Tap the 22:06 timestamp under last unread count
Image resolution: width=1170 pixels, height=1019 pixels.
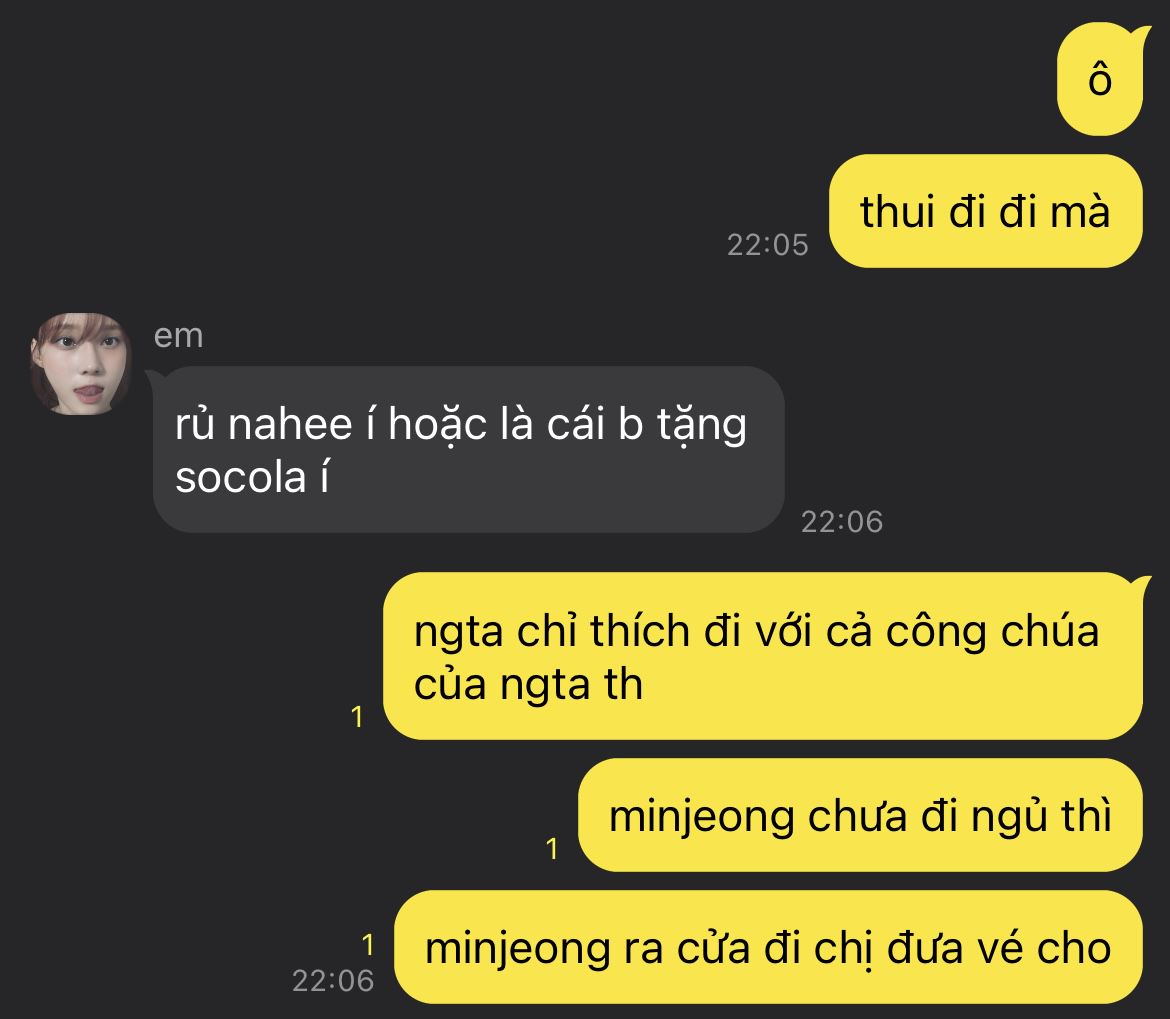[333, 981]
